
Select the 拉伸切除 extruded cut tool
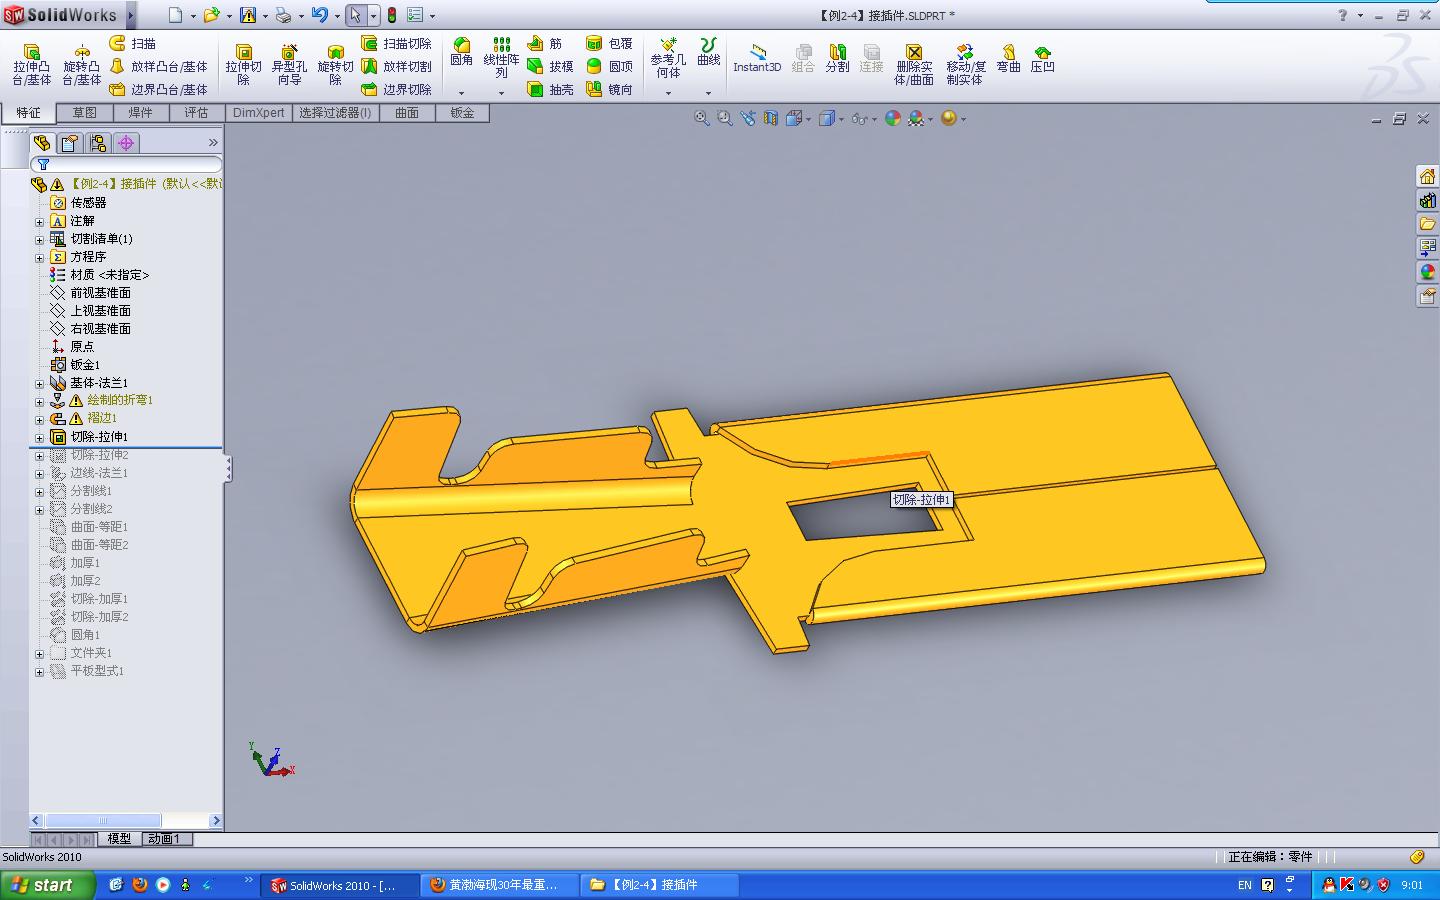(243, 65)
